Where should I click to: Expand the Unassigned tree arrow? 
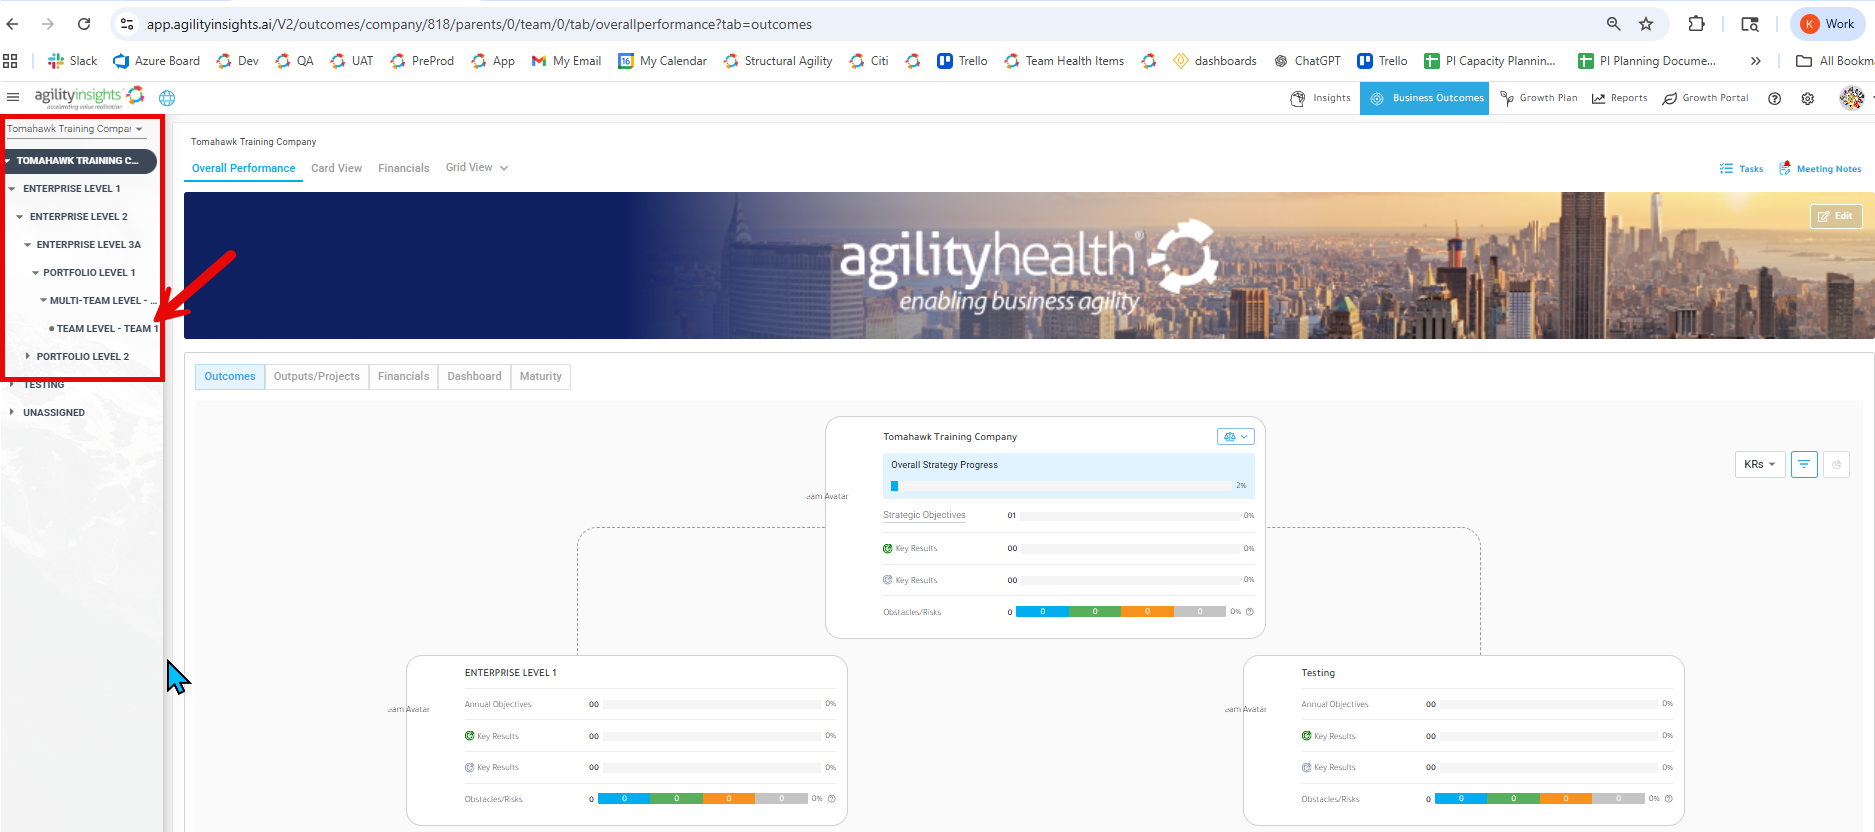click(12, 412)
